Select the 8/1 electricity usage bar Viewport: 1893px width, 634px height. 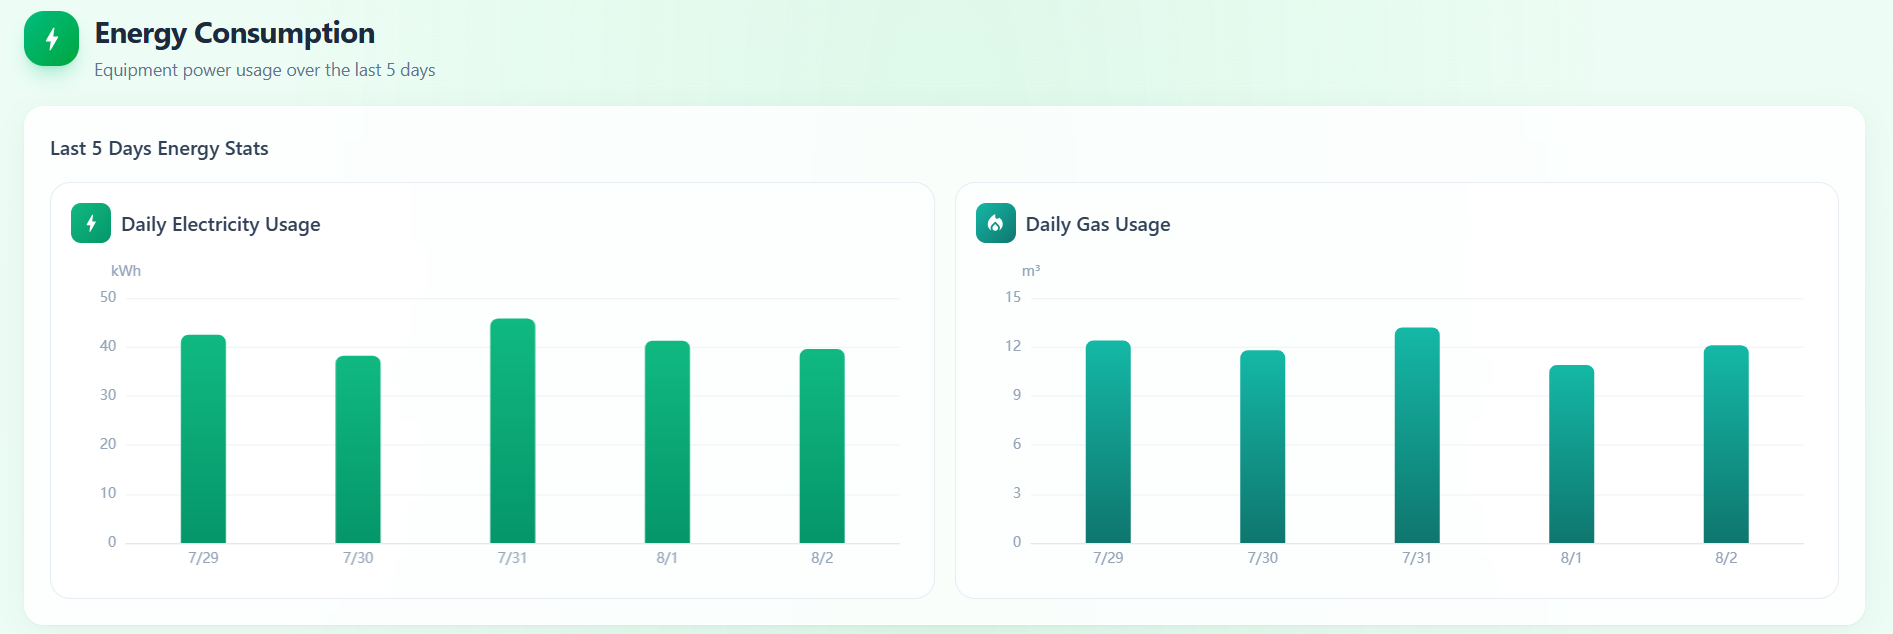click(x=667, y=442)
